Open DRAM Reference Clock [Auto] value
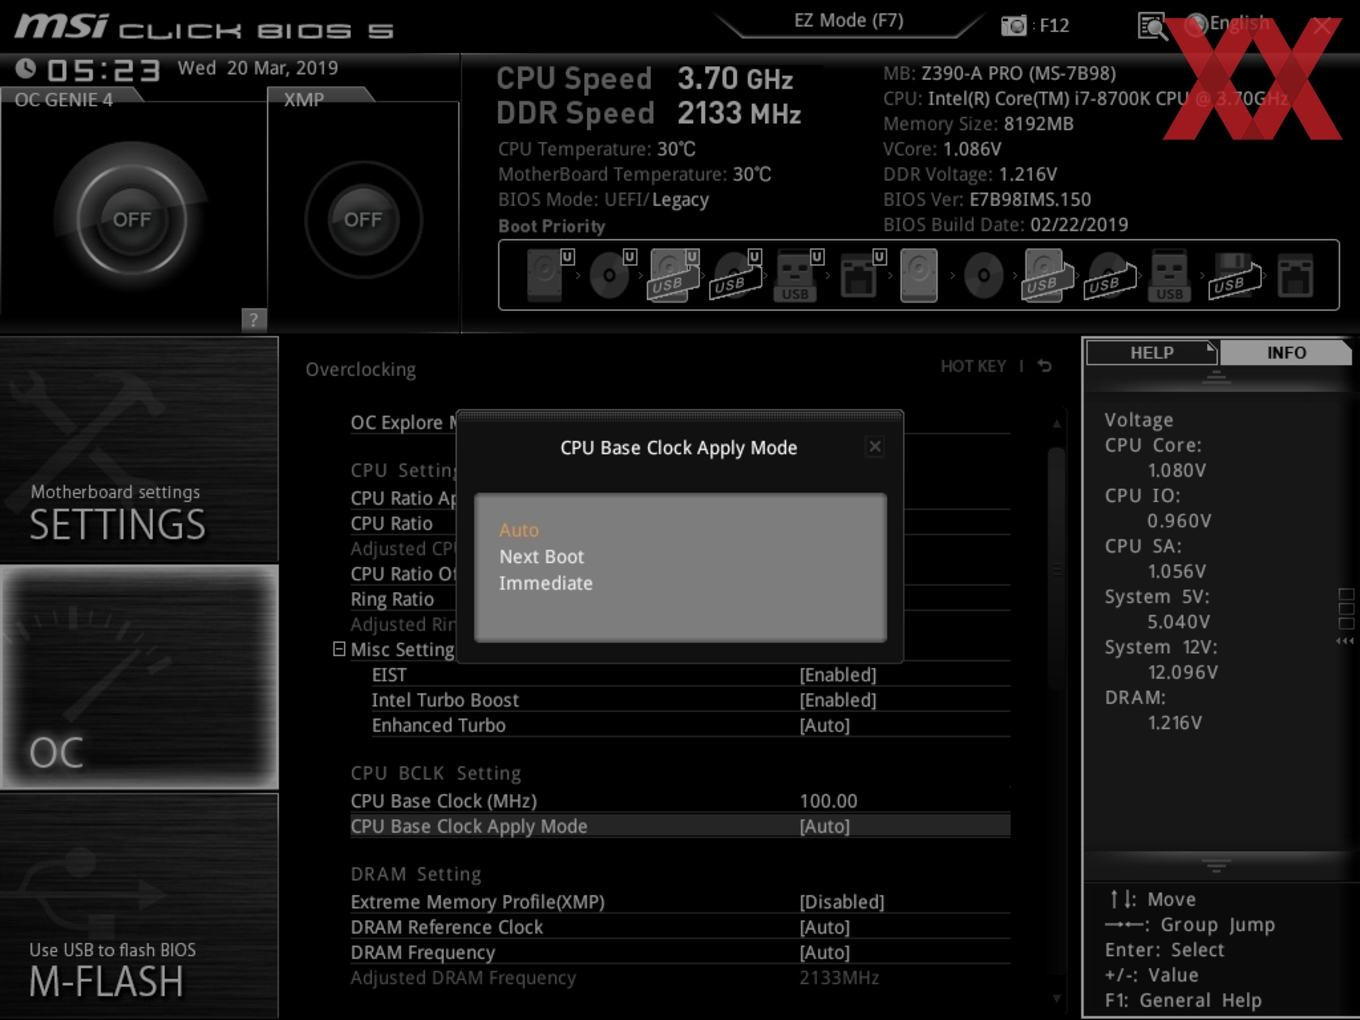1360x1020 pixels. click(x=825, y=927)
